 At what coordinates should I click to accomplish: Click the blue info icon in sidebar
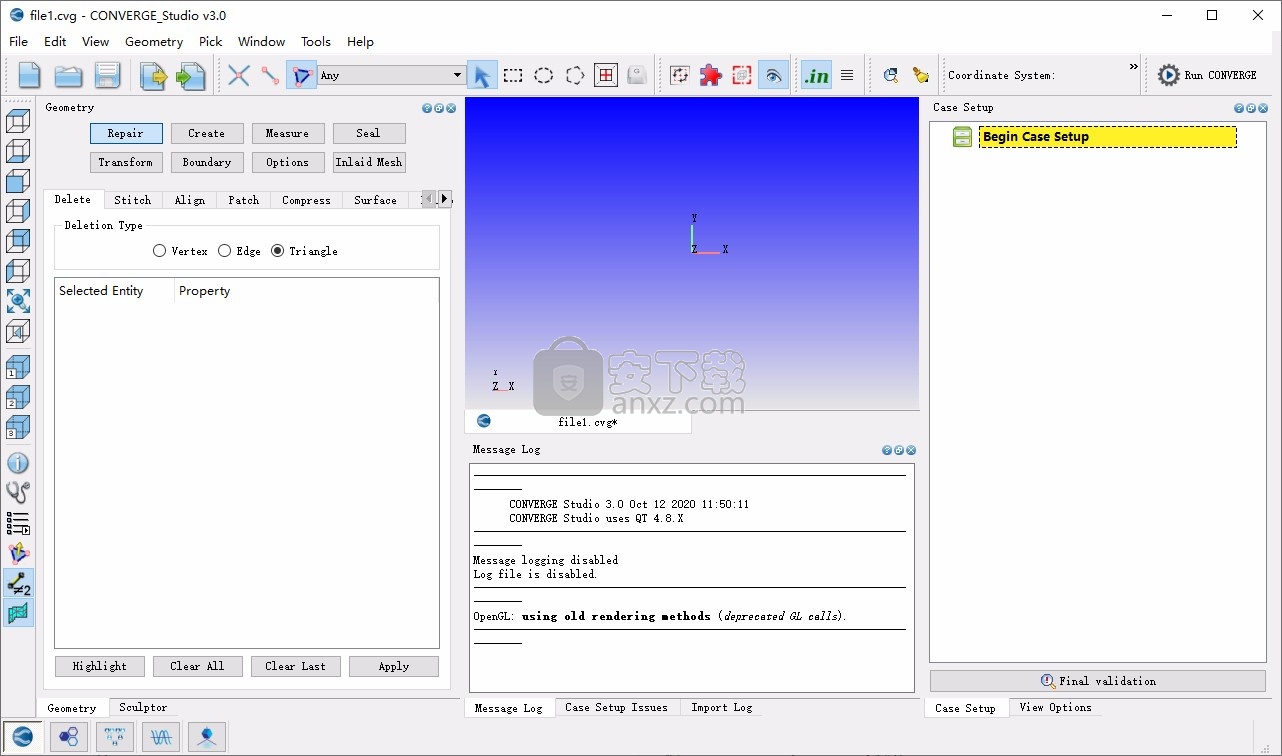point(18,463)
